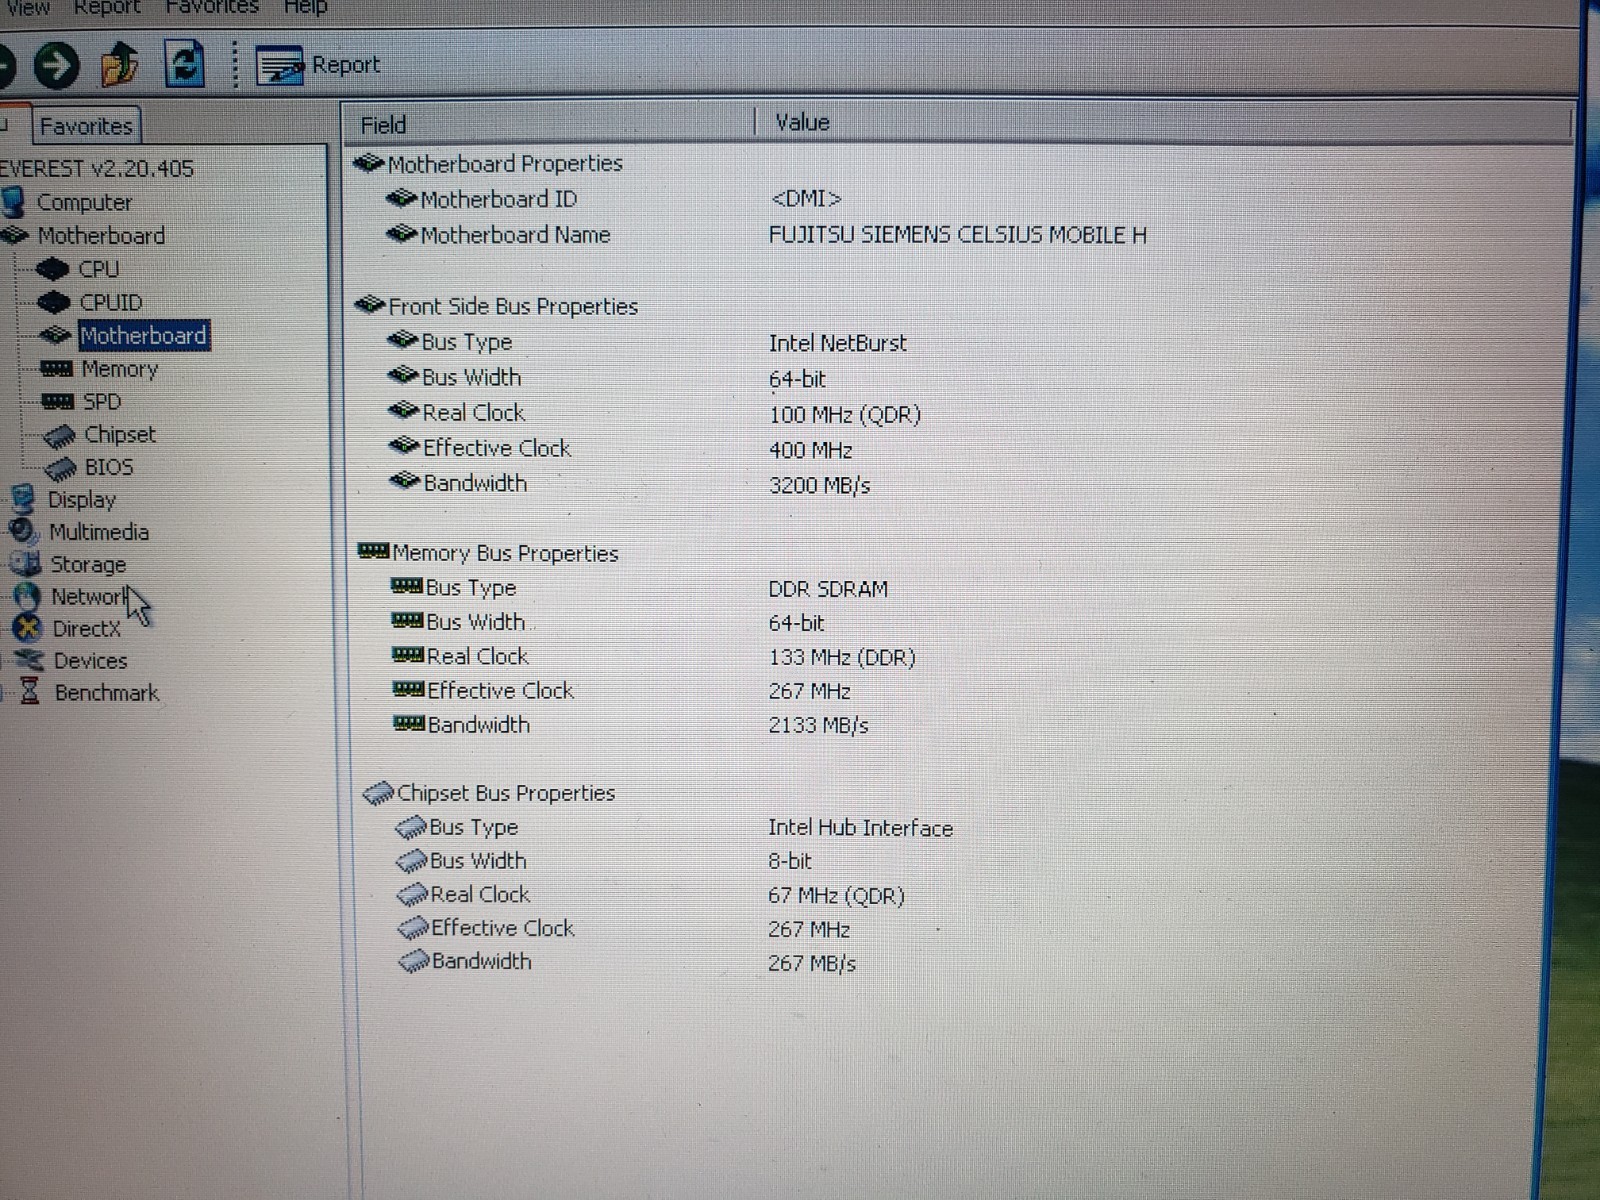
Task: Open the Favorites menu in menu bar
Action: pos(212,7)
